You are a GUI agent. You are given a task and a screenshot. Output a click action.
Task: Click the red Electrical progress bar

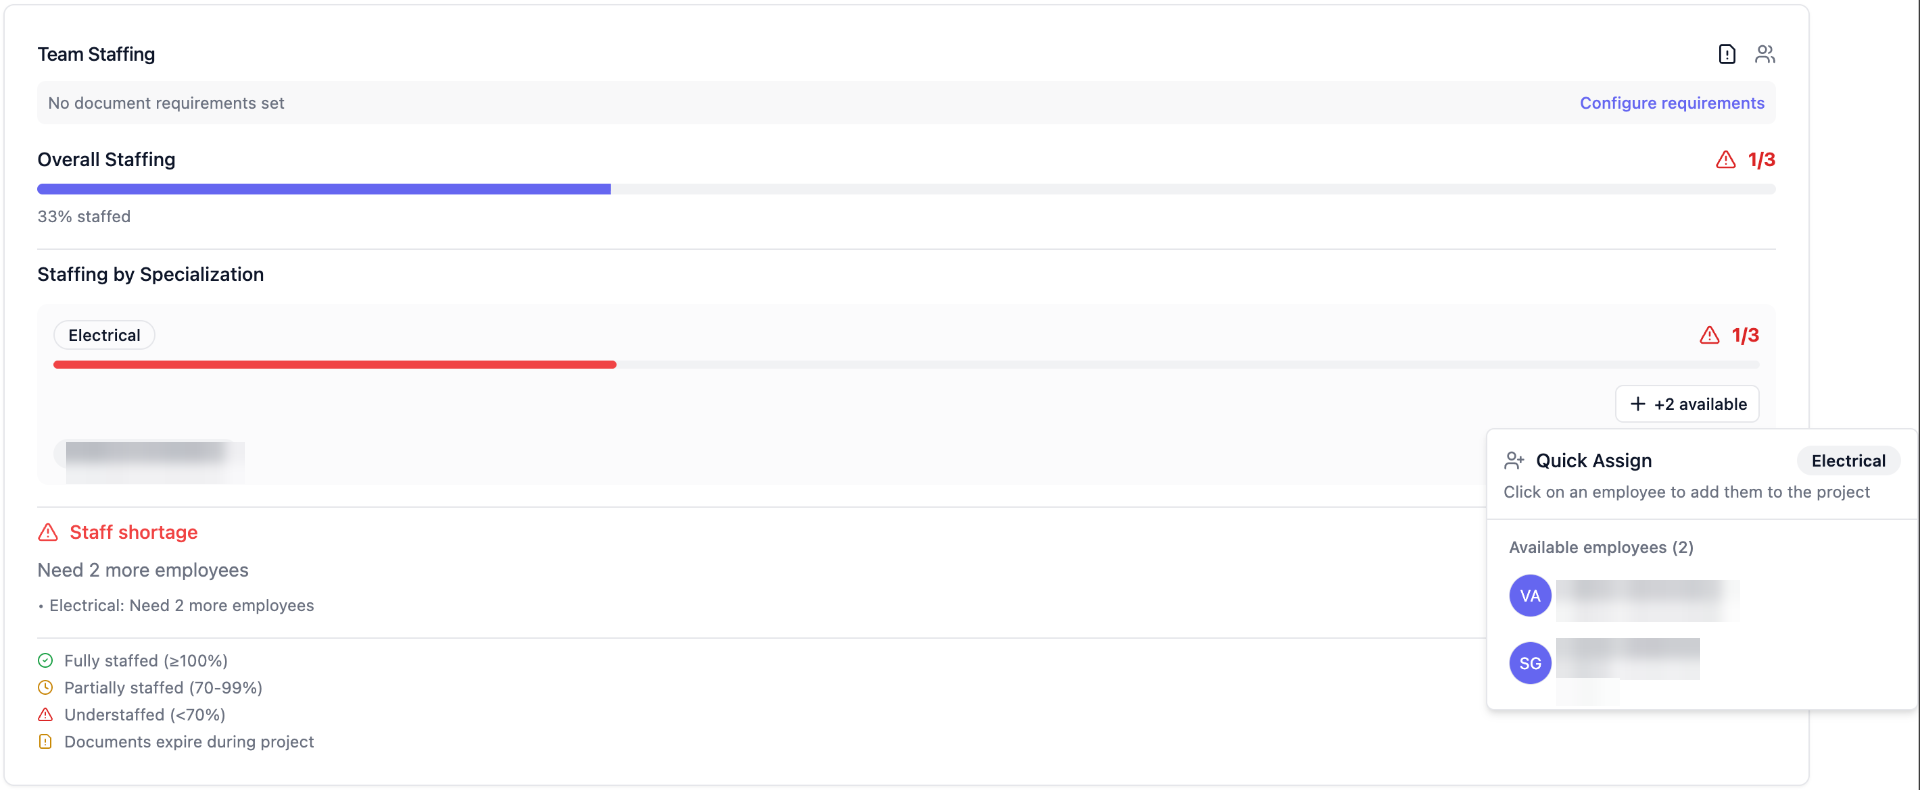(x=335, y=365)
